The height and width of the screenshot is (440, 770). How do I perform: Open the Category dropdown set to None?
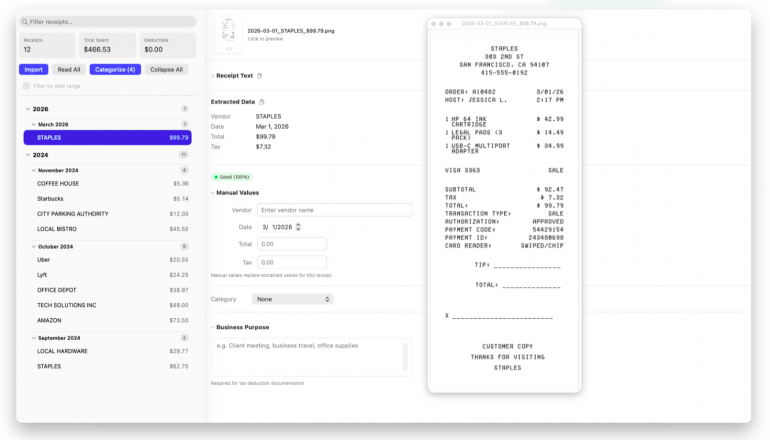pyautogui.click(x=292, y=299)
